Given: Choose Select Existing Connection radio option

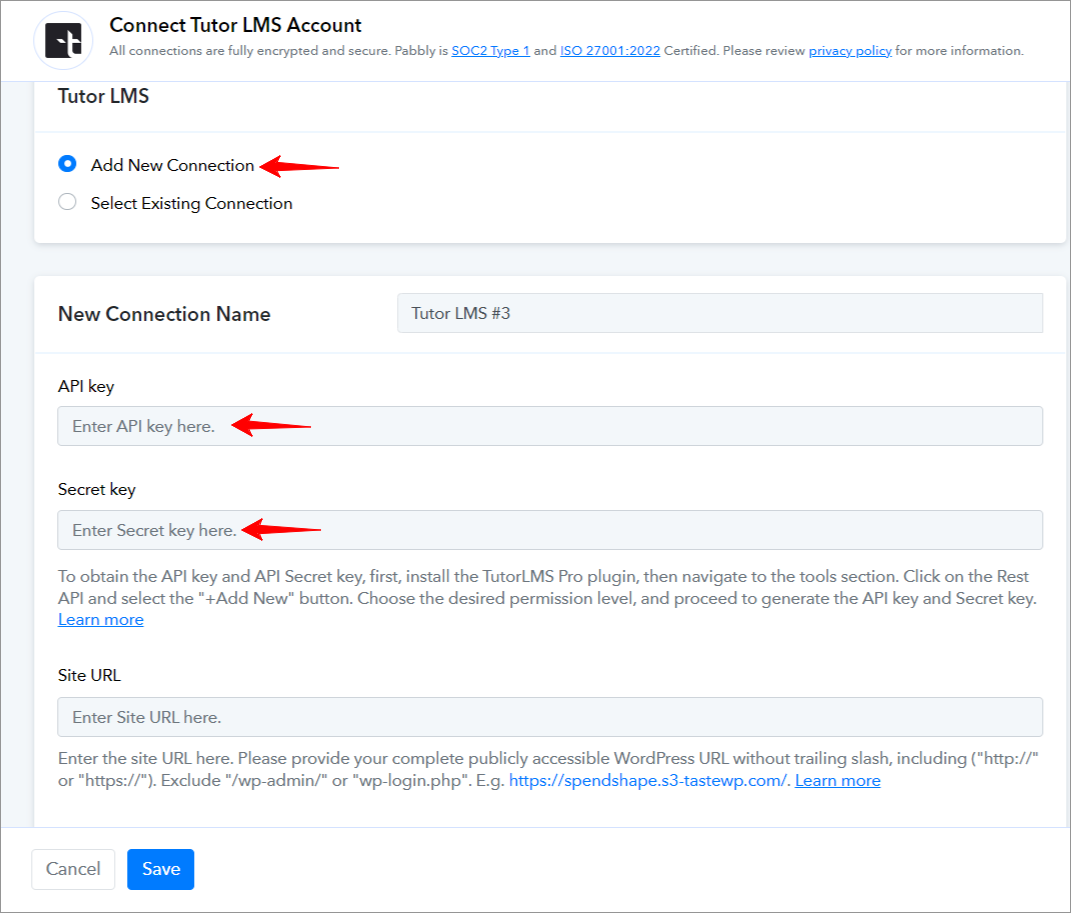Looking at the screenshot, I should 67,202.
